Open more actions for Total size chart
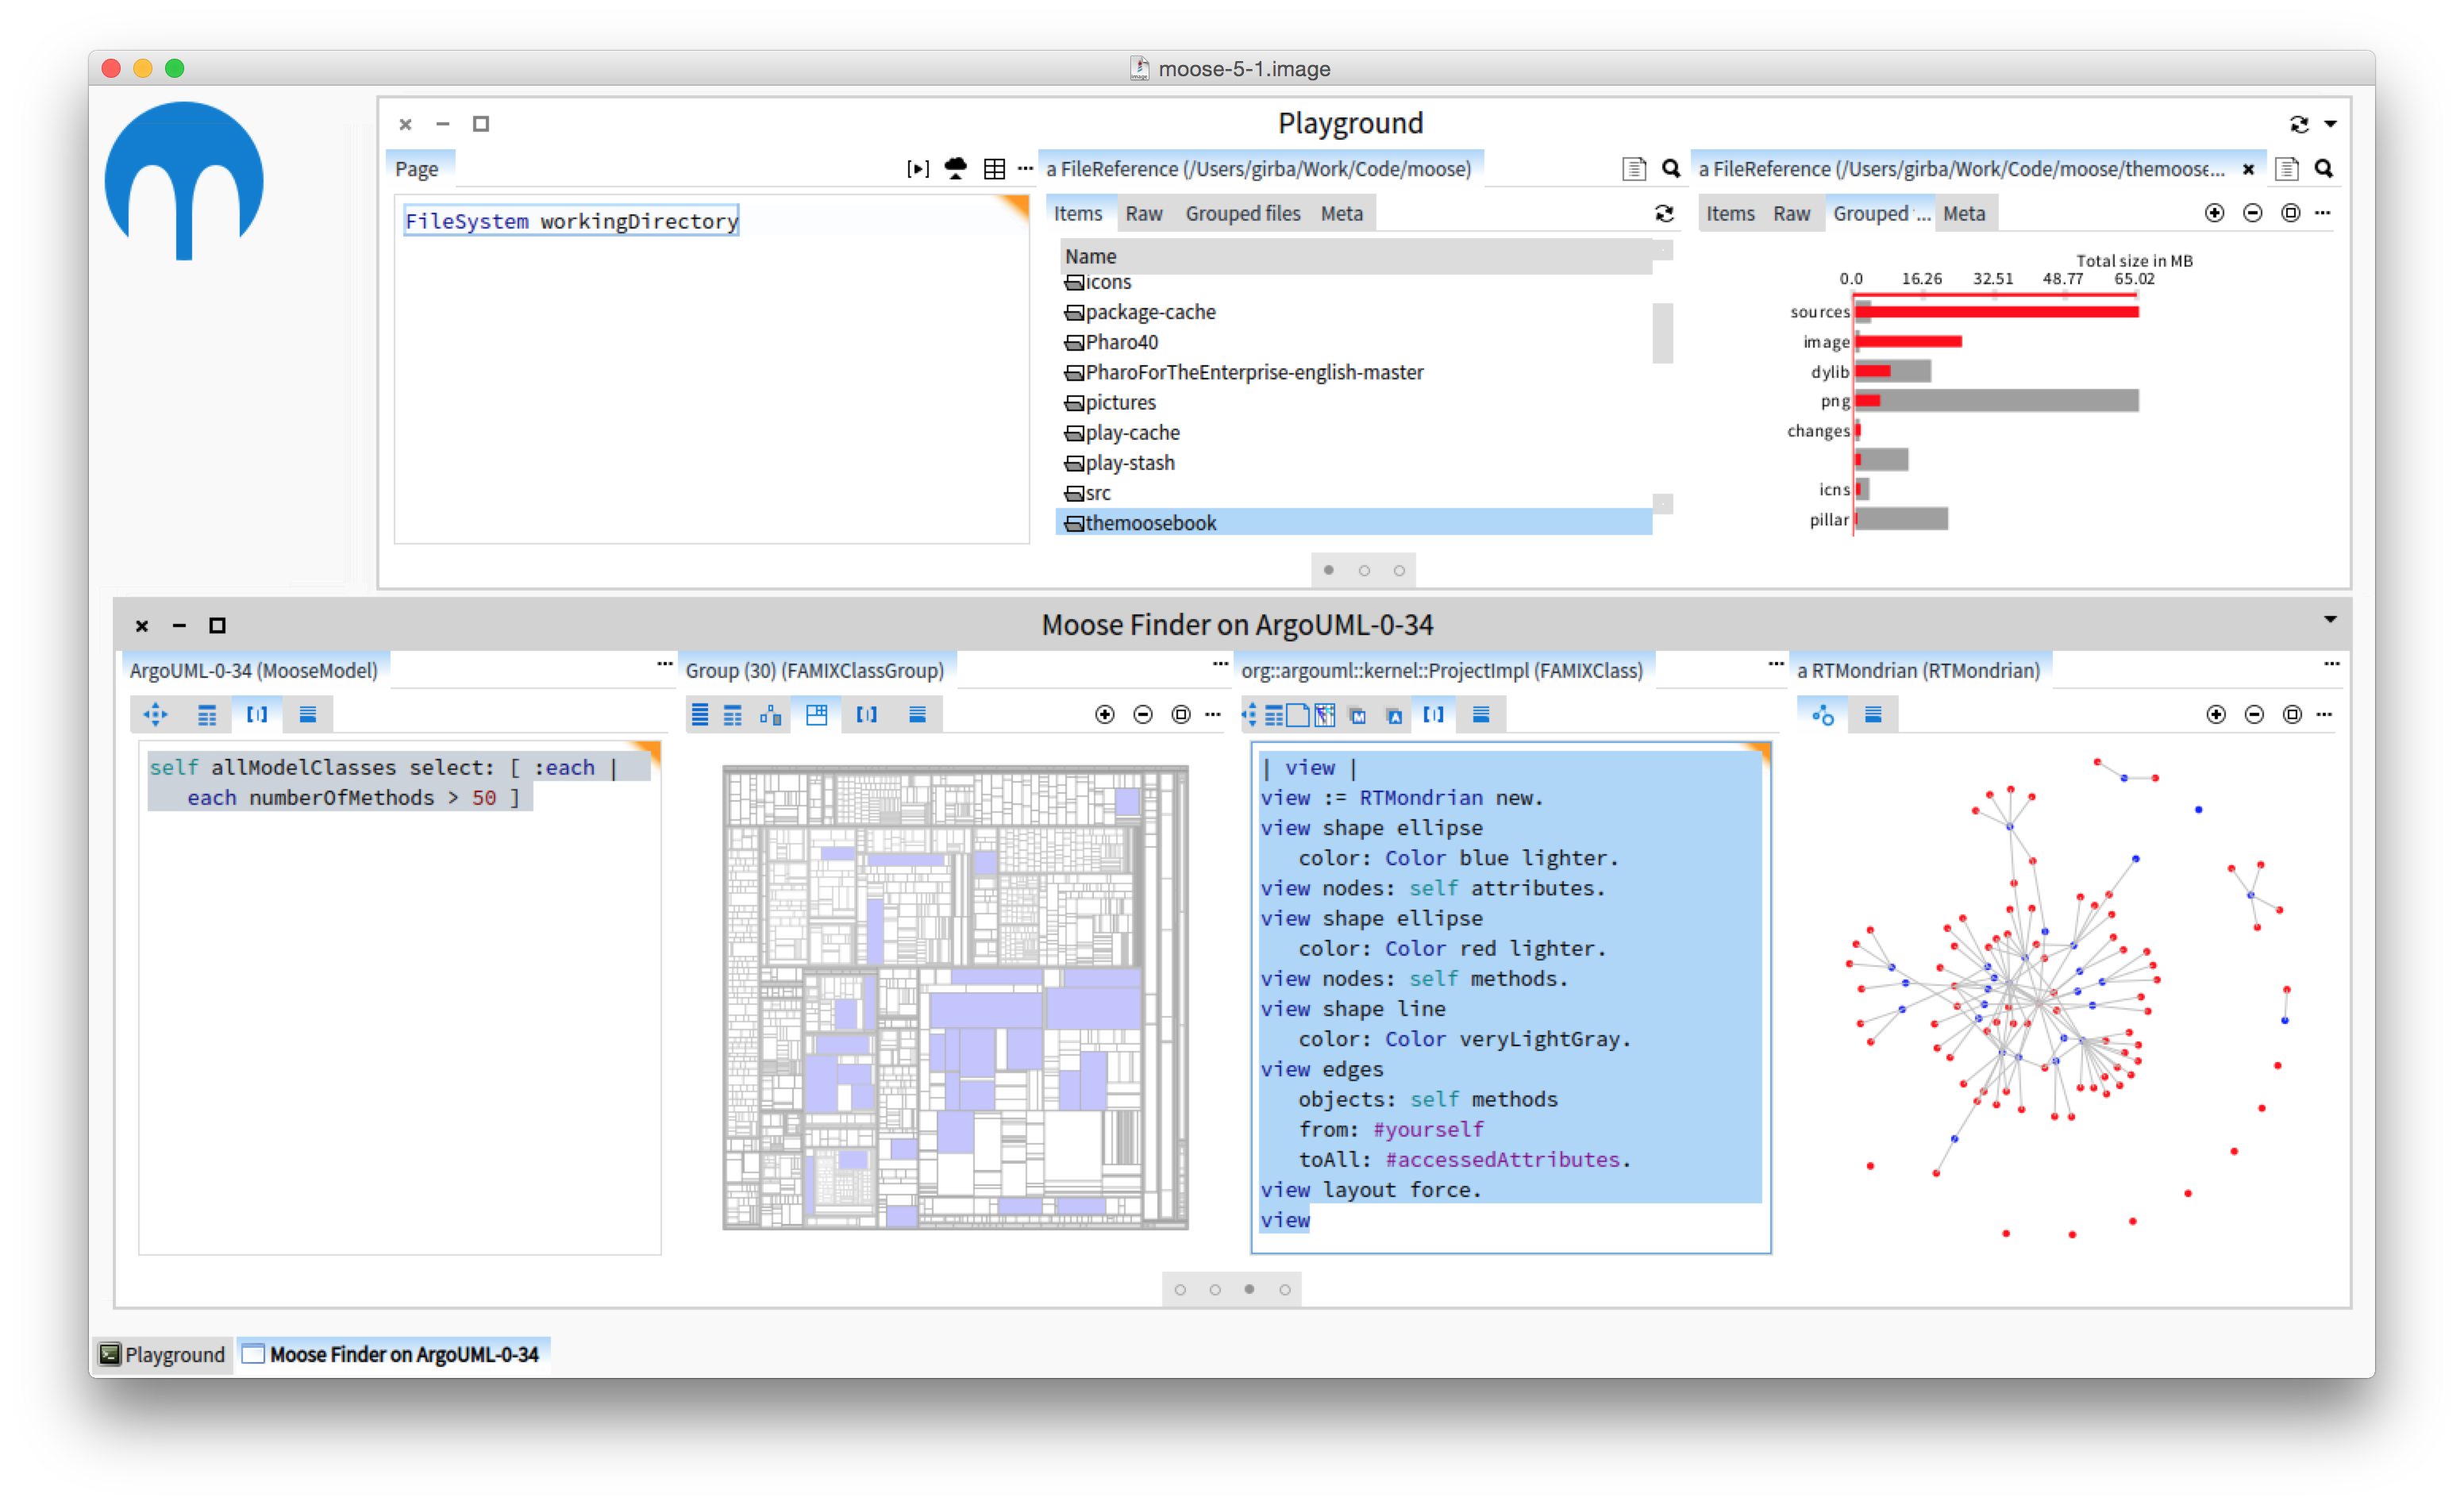This screenshot has width=2464, height=1505. click(x=2322, y=212)
